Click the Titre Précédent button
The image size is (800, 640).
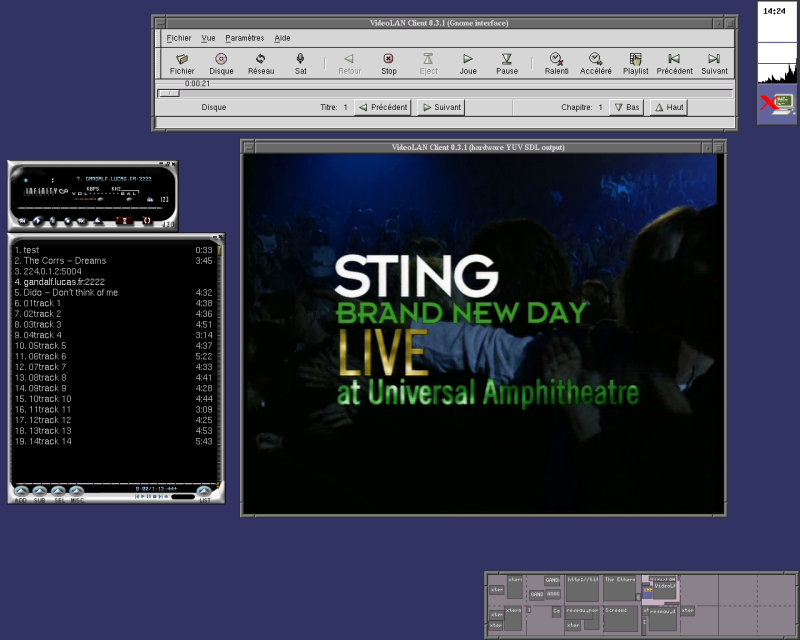click(383, 107)
